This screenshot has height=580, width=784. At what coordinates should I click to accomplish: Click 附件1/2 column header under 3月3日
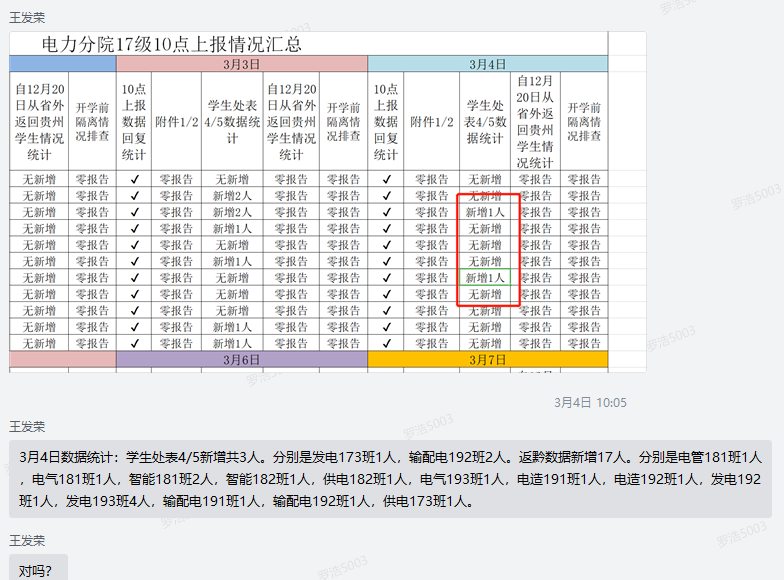(x=176, y=122)
